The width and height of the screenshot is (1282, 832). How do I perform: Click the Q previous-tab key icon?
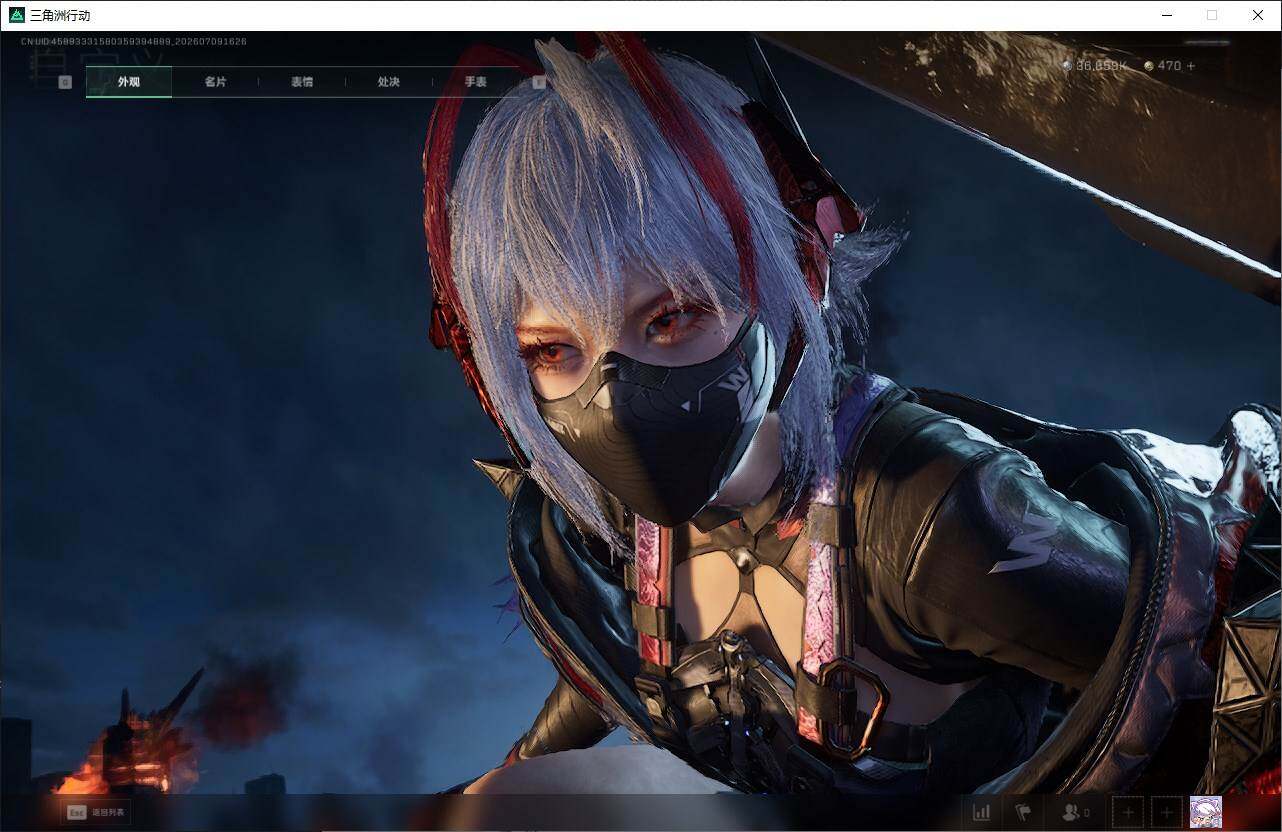coord(65,82)
